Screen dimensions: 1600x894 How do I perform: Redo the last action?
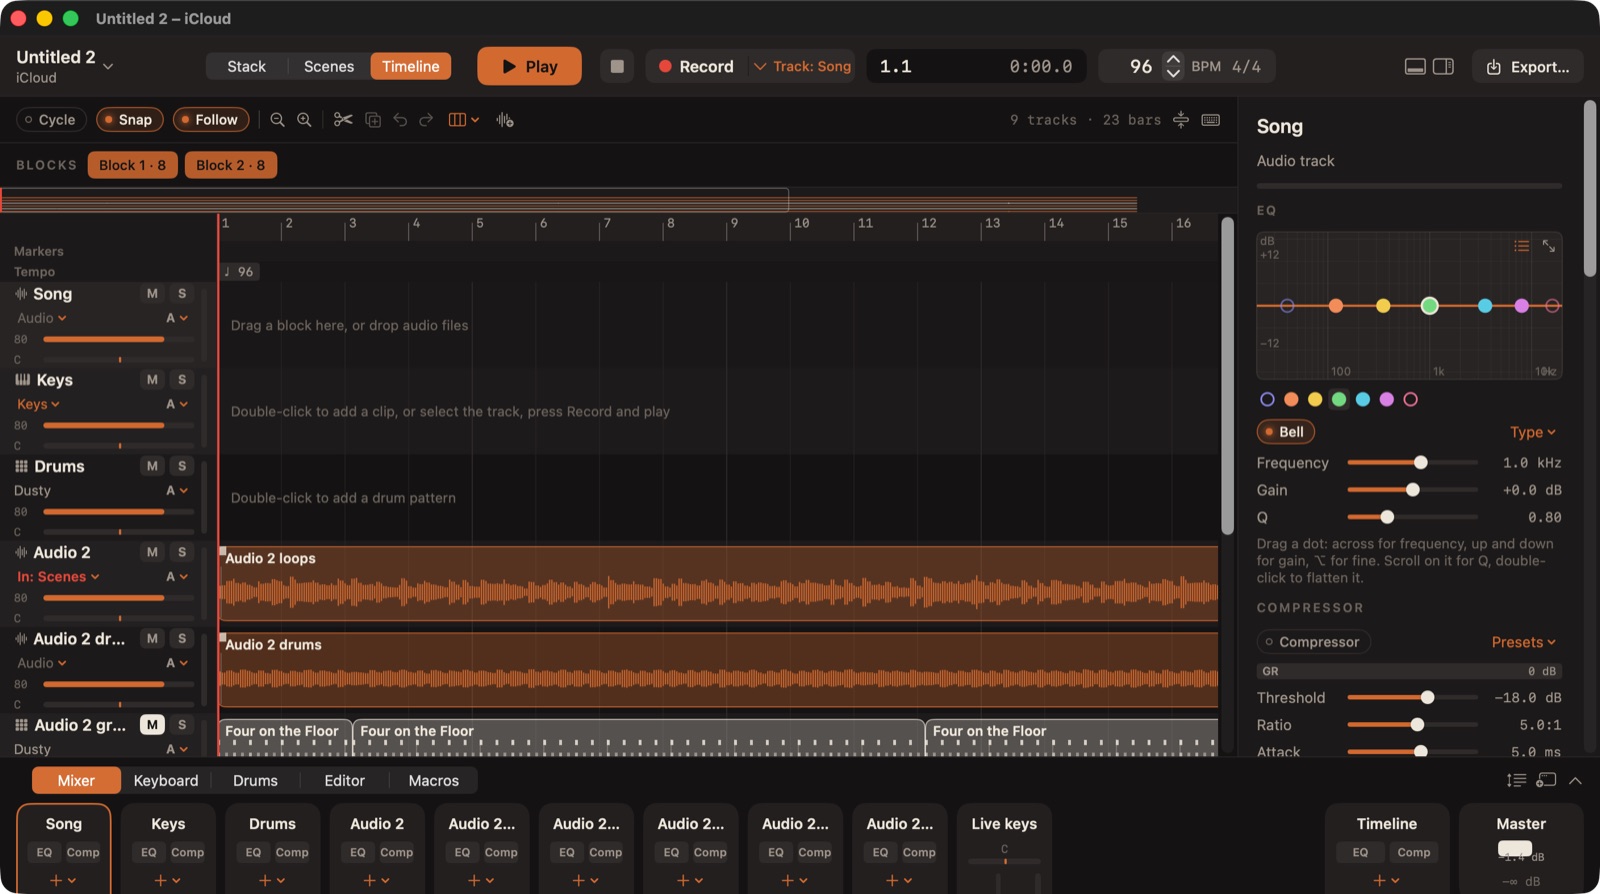(426, 120)
